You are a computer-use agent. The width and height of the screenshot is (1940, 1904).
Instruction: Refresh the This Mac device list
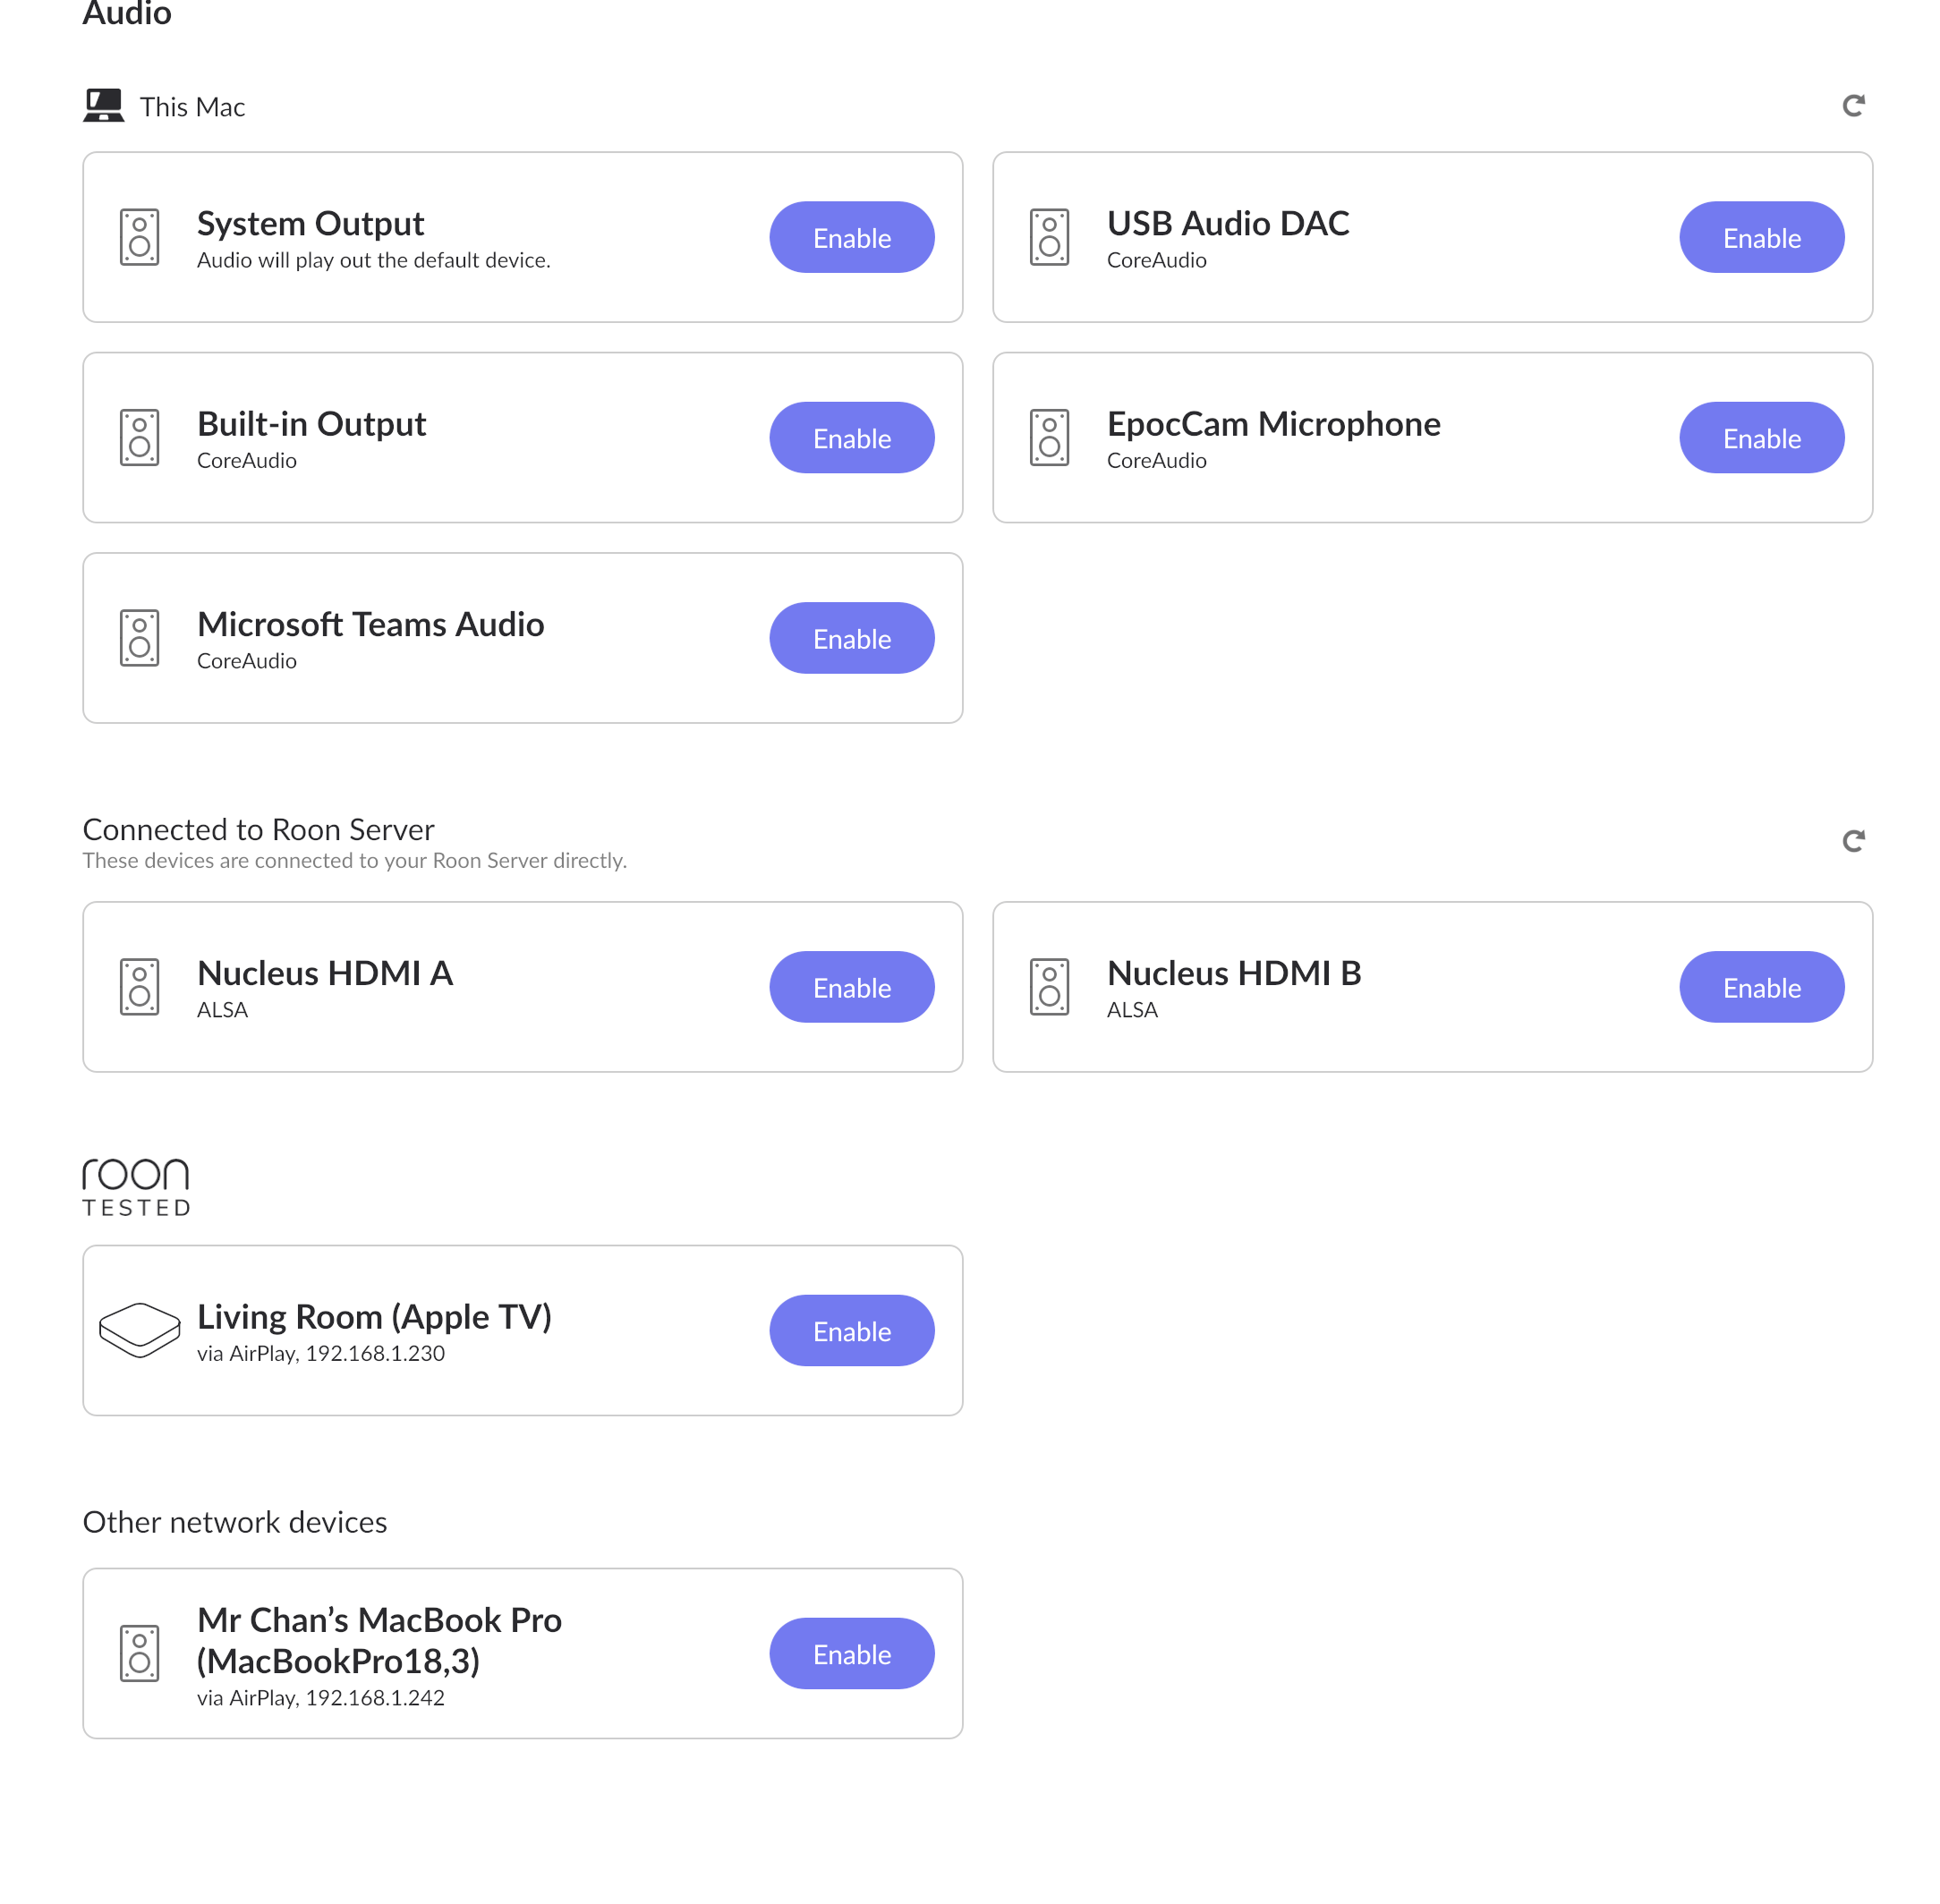[1853, 105]
